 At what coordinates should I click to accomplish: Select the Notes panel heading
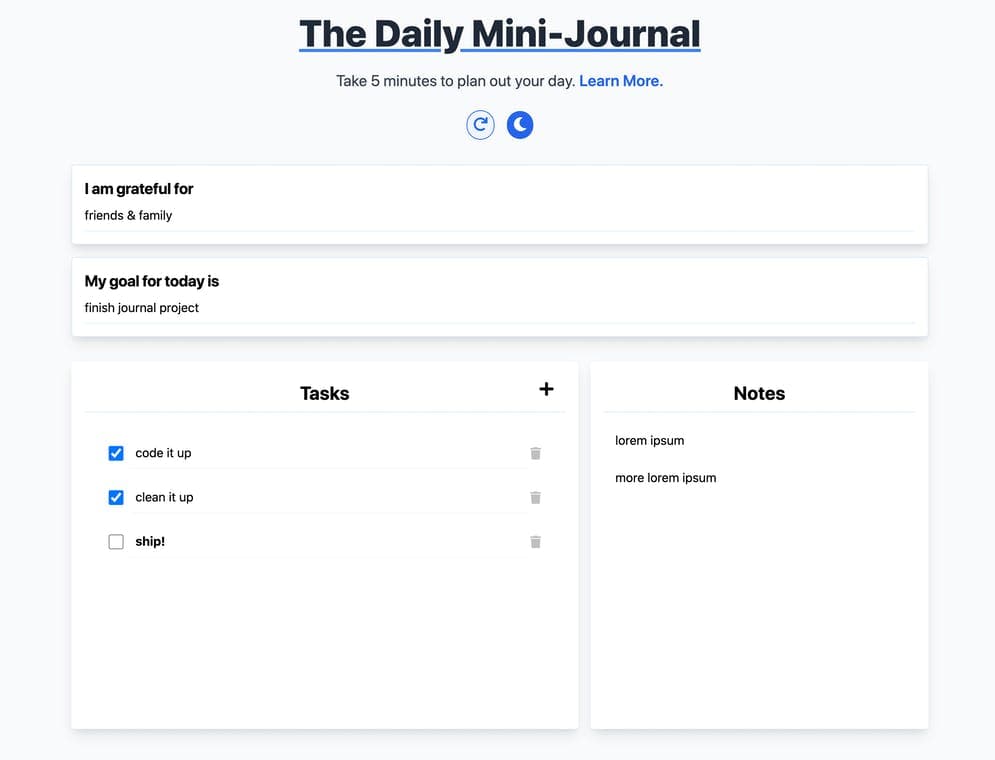point(759,393)
